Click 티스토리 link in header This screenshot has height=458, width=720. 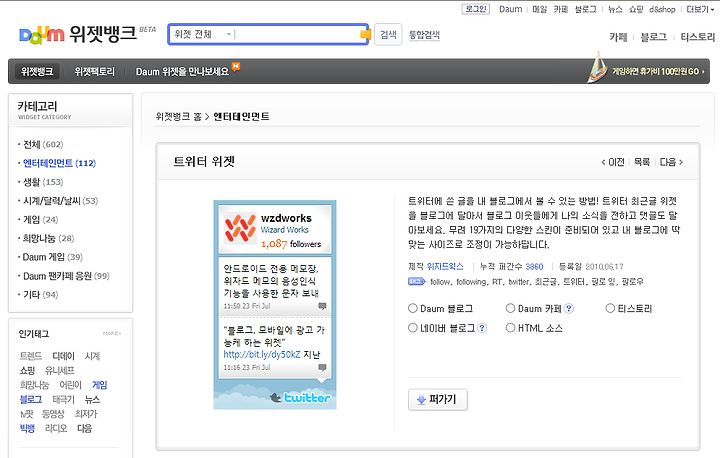pyautogui.click(x=698, y=37)
